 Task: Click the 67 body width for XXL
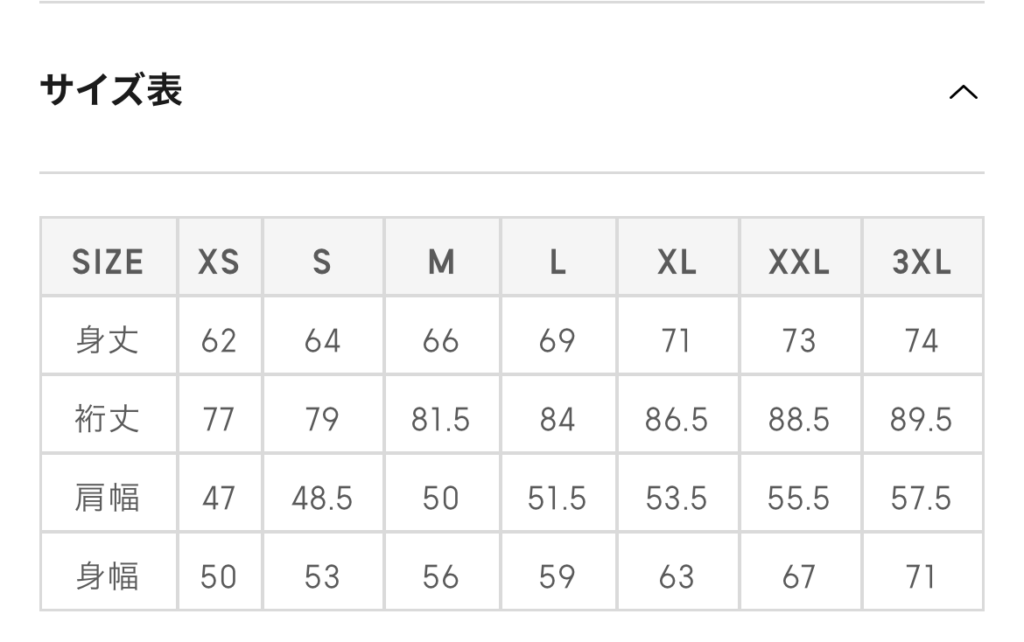point(799,577)
